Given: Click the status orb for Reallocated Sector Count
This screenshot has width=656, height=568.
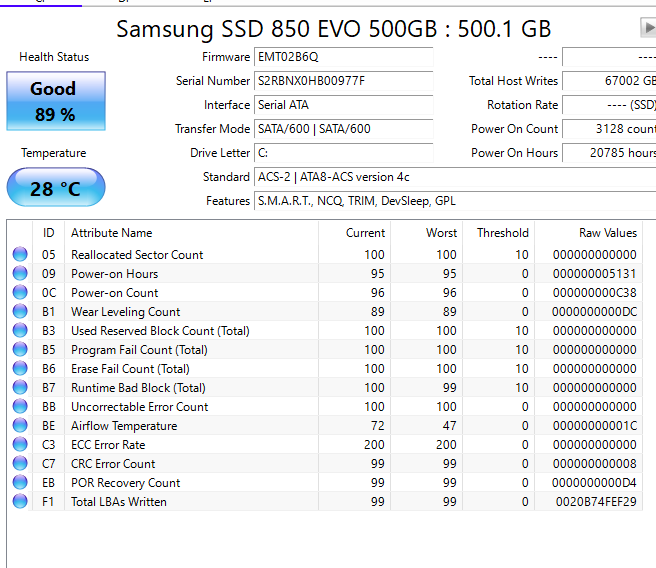Looking at the screenshot, I should (x=20, y=254).
